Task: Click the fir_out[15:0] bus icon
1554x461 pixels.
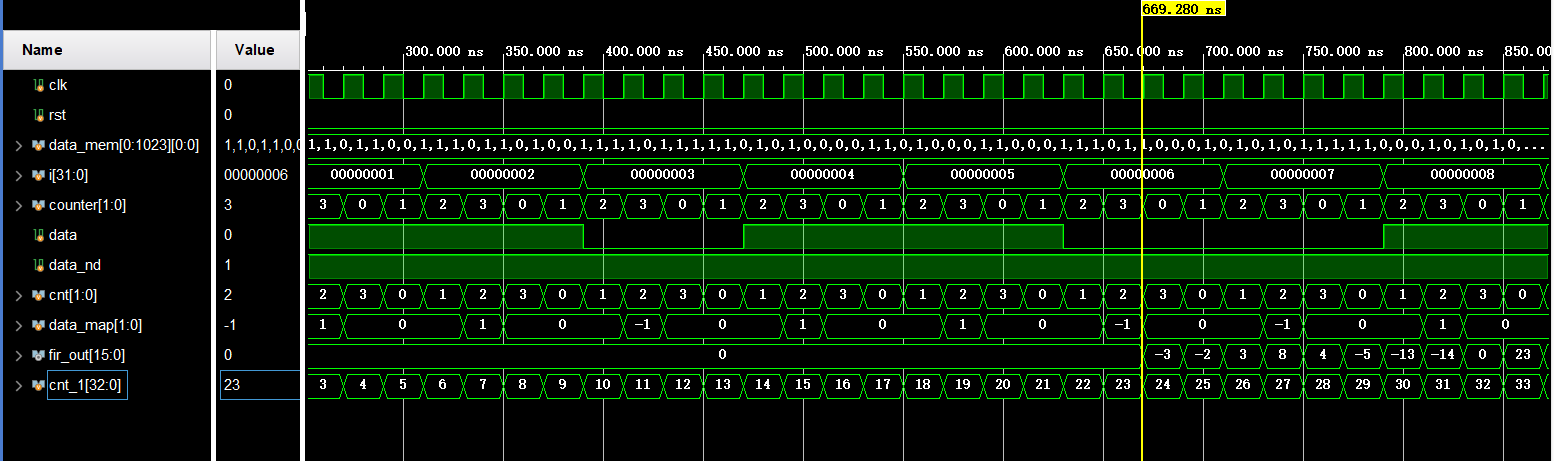Action: tap(39, 355)
